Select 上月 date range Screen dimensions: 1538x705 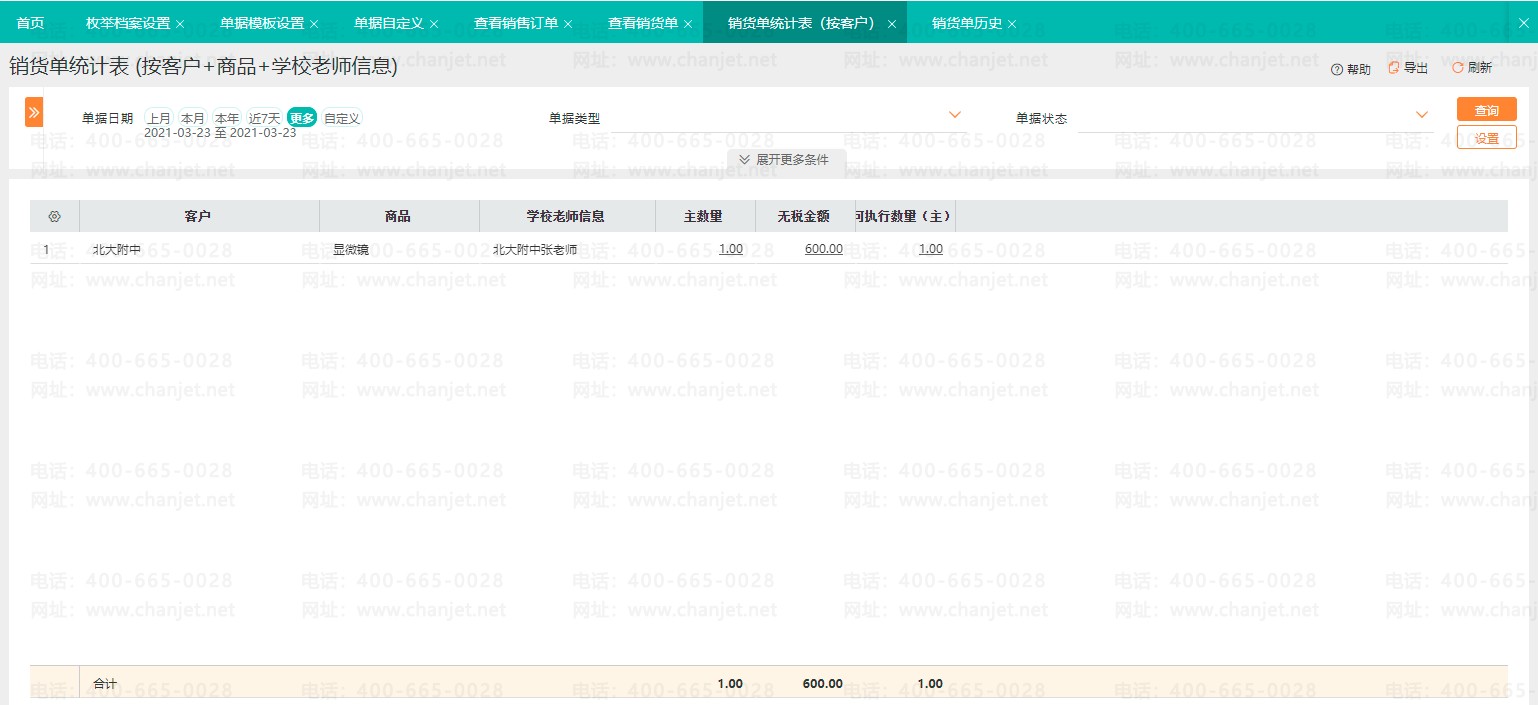pyautogui.click(x=159, y=118)
